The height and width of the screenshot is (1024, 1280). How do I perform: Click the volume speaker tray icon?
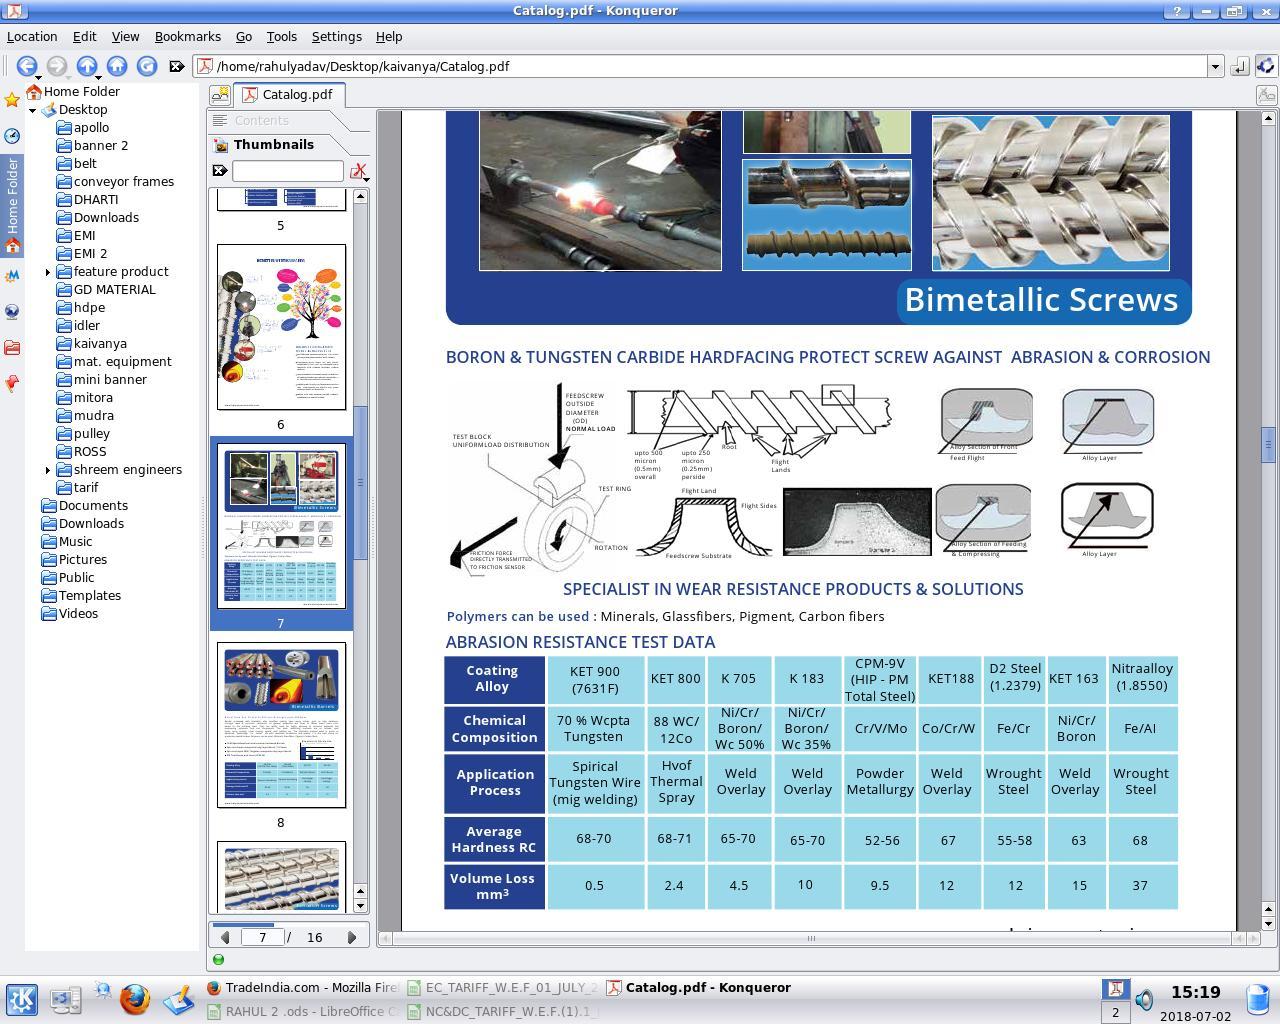pos(1145,998)
